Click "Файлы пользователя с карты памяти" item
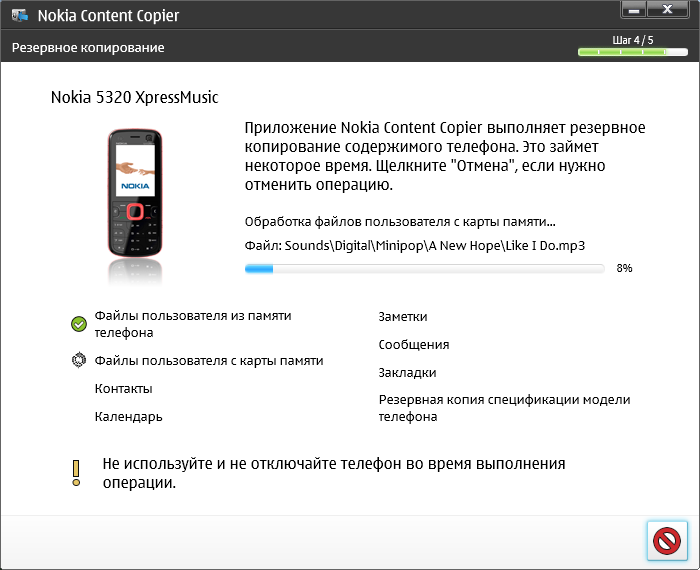This screenshot has width=700, height=570. click(x=209, y=361)
